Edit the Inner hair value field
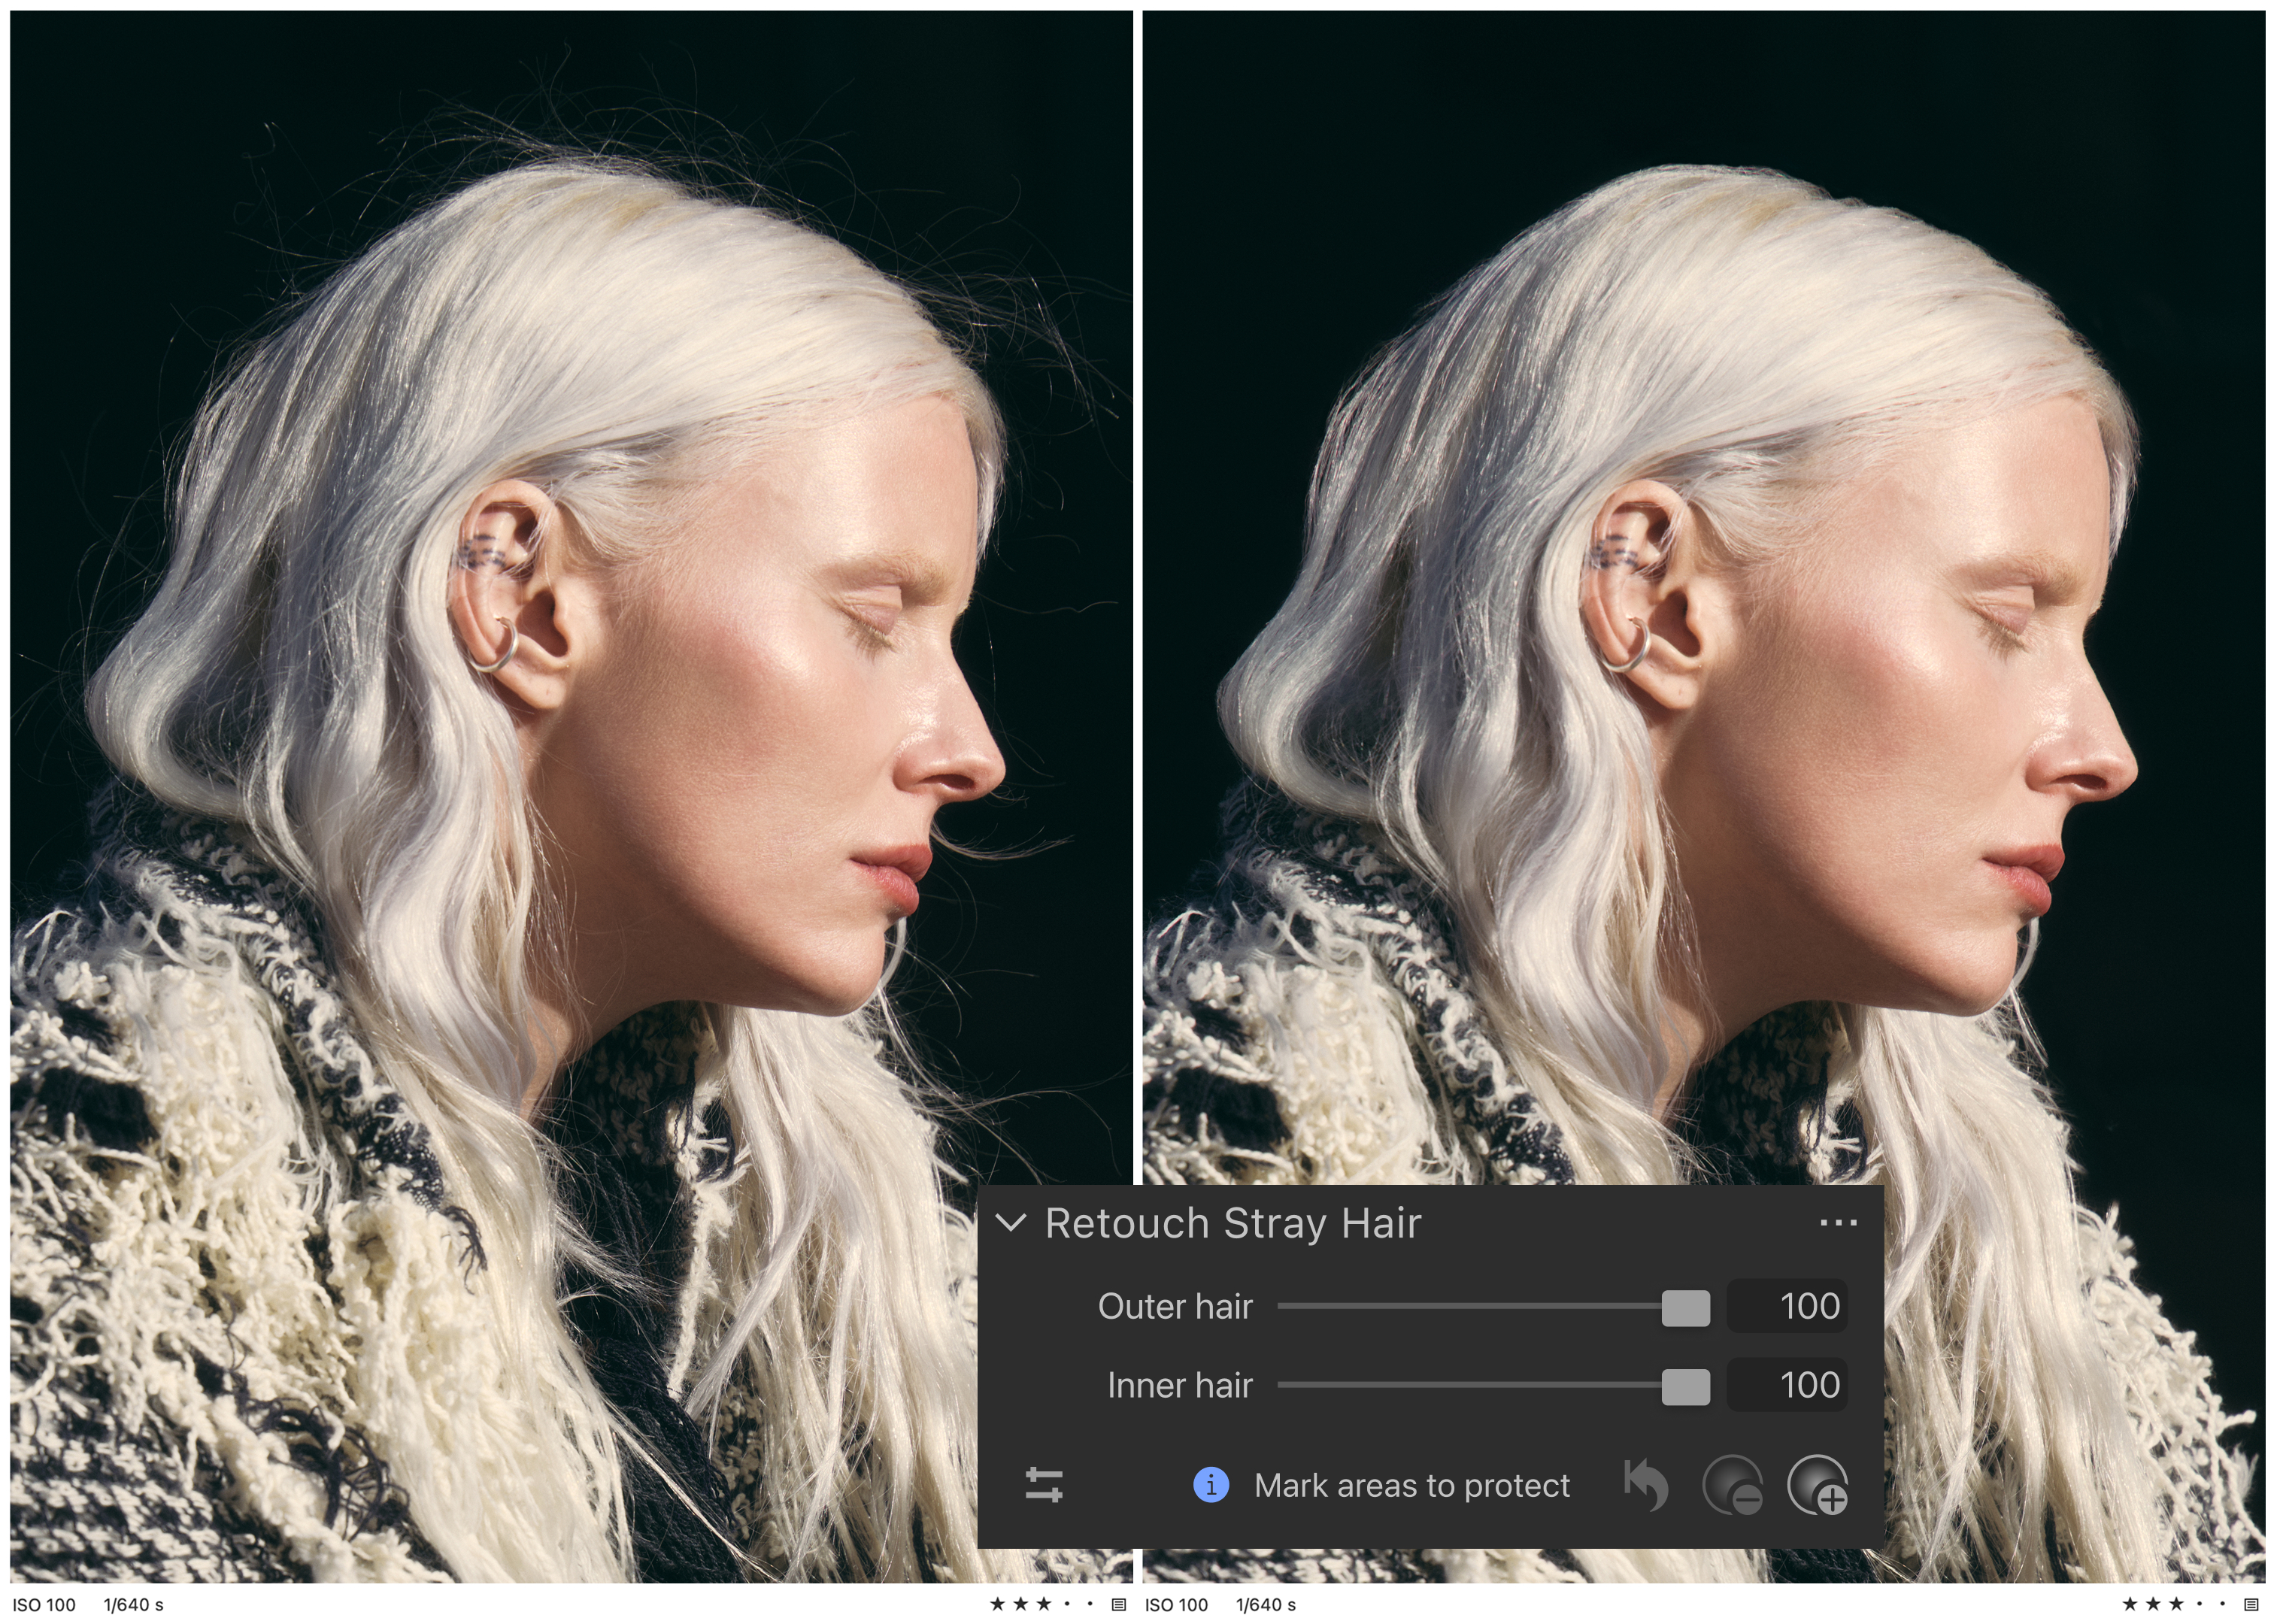This screenshot has width=2277, height=1624. point(1786,1385)
